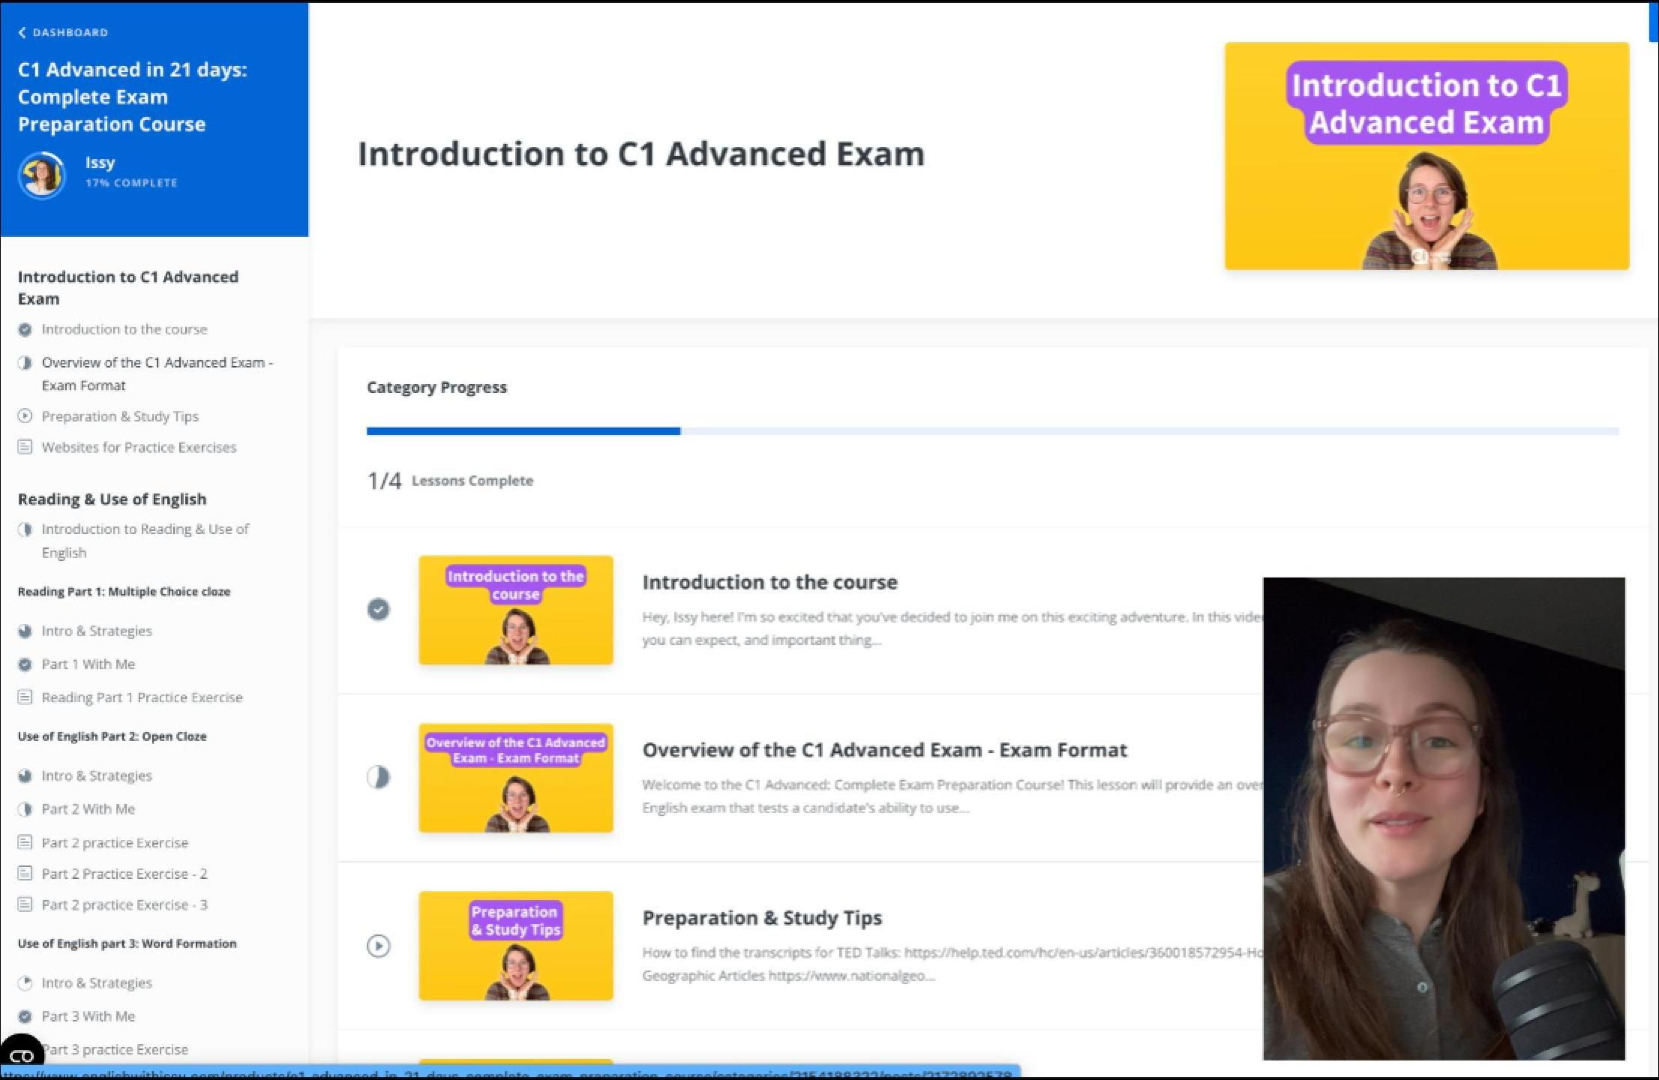Image resolution: width=1659 pixels, height=1080 pixels.
Task: Click the Intro & Strategies icon under Open Cloze
Action: (25, 776)
